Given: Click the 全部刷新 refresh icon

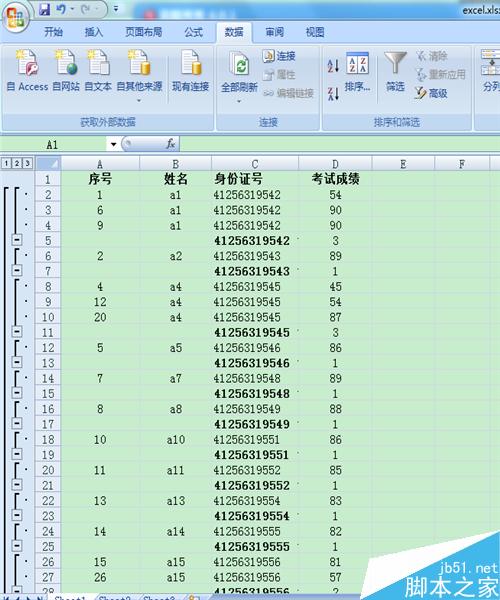Looking at the screenshot, I should pos(239,64).
